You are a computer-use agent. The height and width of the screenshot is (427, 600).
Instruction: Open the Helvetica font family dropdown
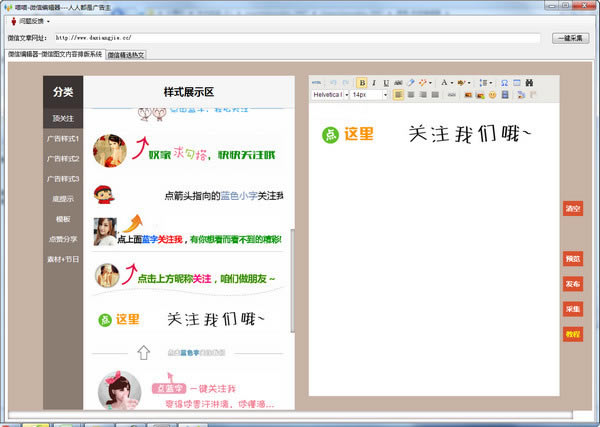point(329,95)
